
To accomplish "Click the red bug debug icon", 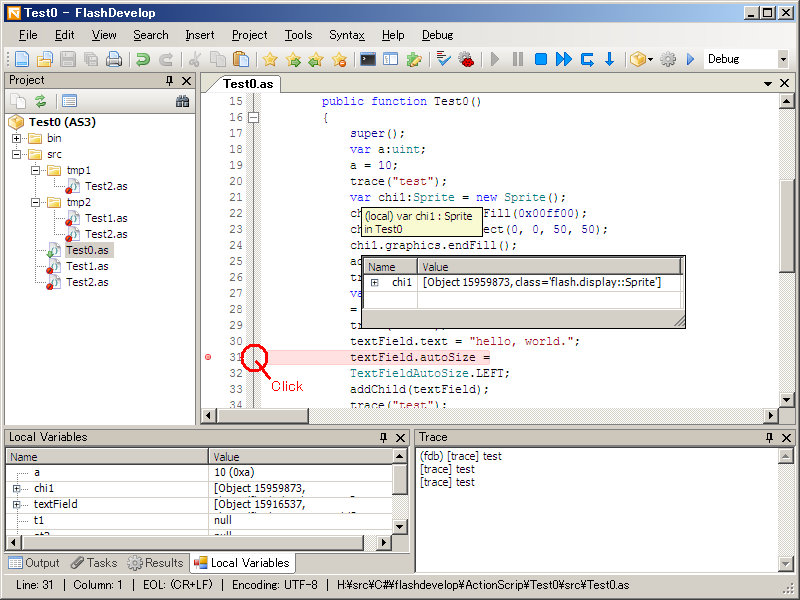I will coord(466,59).
